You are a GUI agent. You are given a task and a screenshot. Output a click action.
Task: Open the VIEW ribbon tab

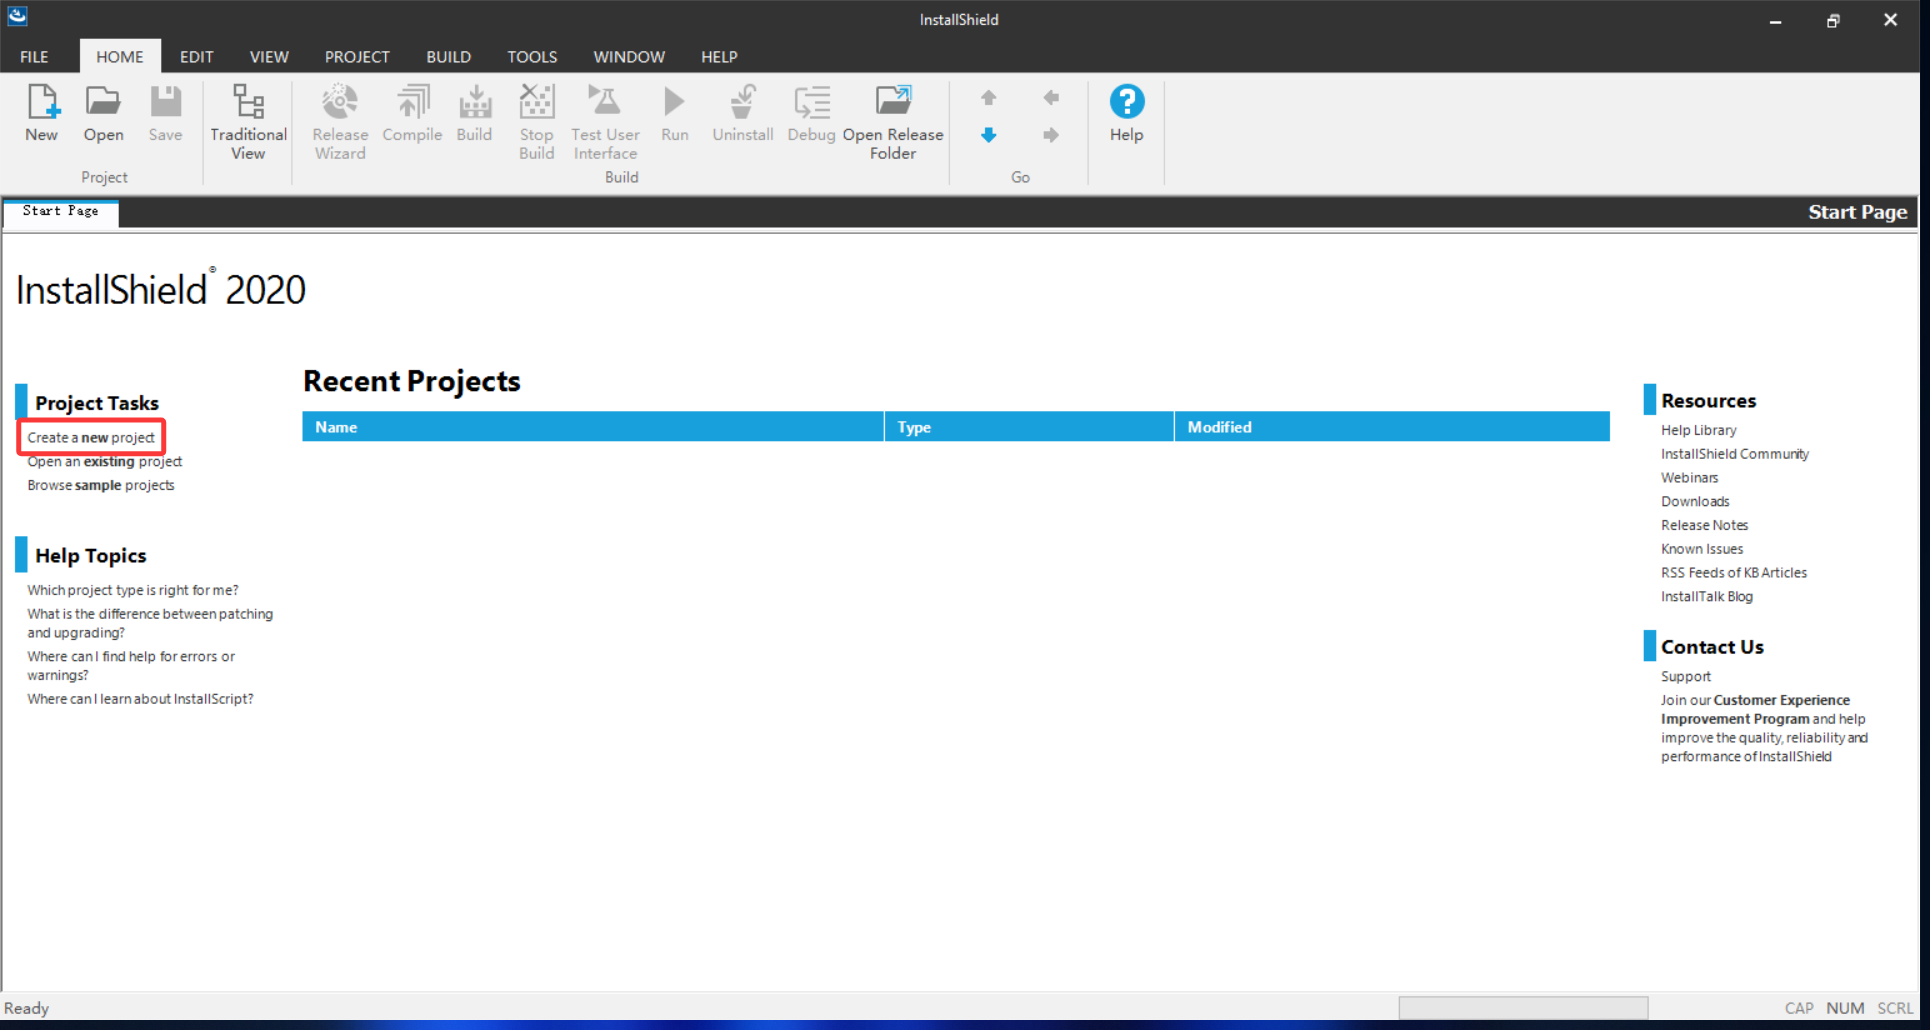tap(269, 57)
